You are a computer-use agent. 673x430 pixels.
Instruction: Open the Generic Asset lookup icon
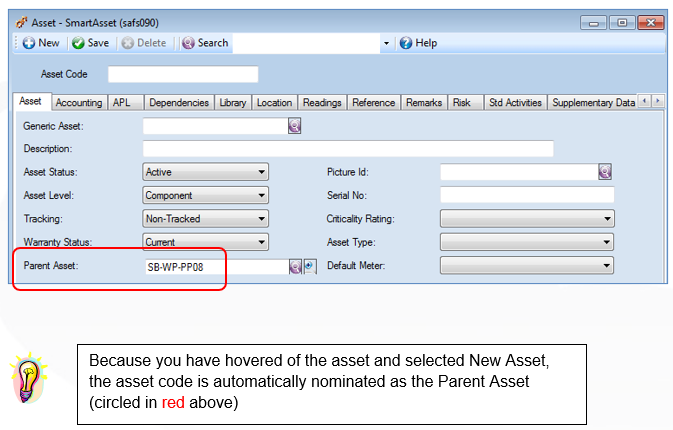click(294, 126)
